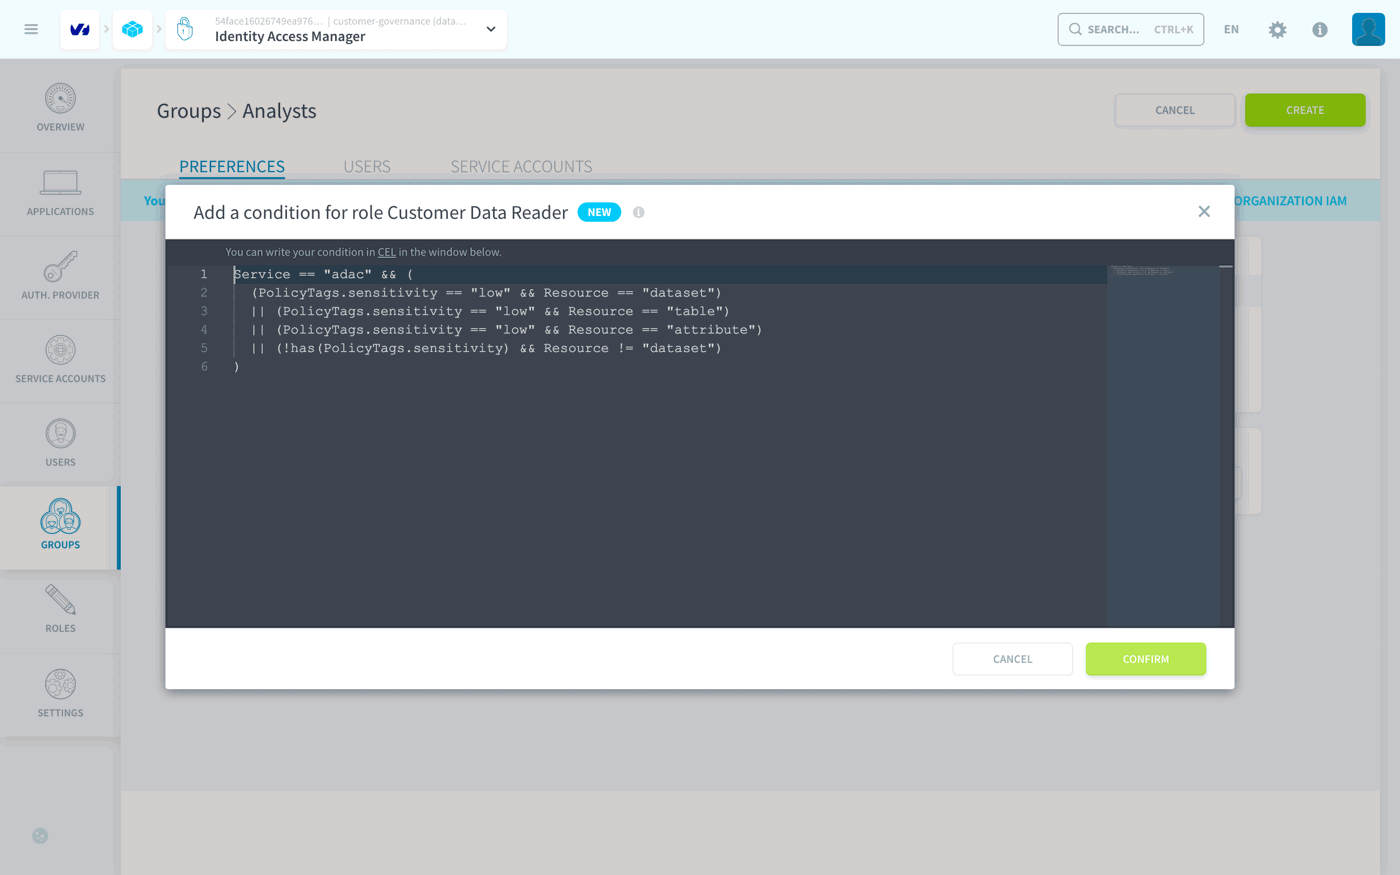
Task: Expand the Identity Access Manager dropdown
Action: click(x=491, y=30)
